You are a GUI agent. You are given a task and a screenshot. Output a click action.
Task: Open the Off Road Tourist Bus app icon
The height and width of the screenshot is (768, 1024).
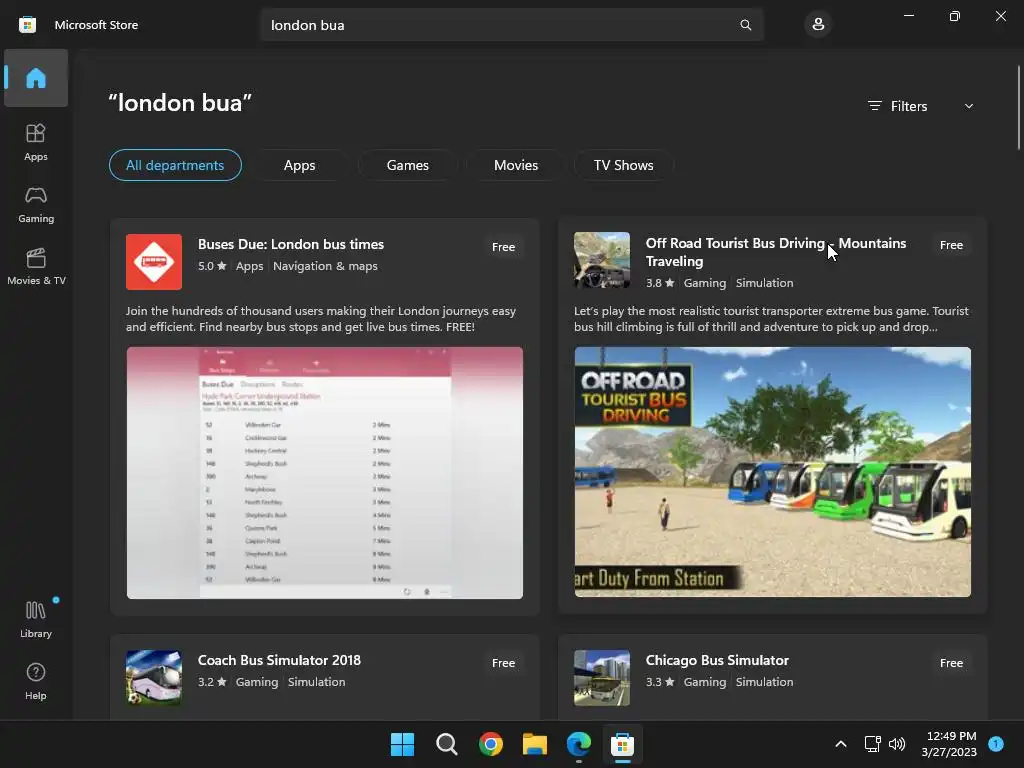point(602,260)
